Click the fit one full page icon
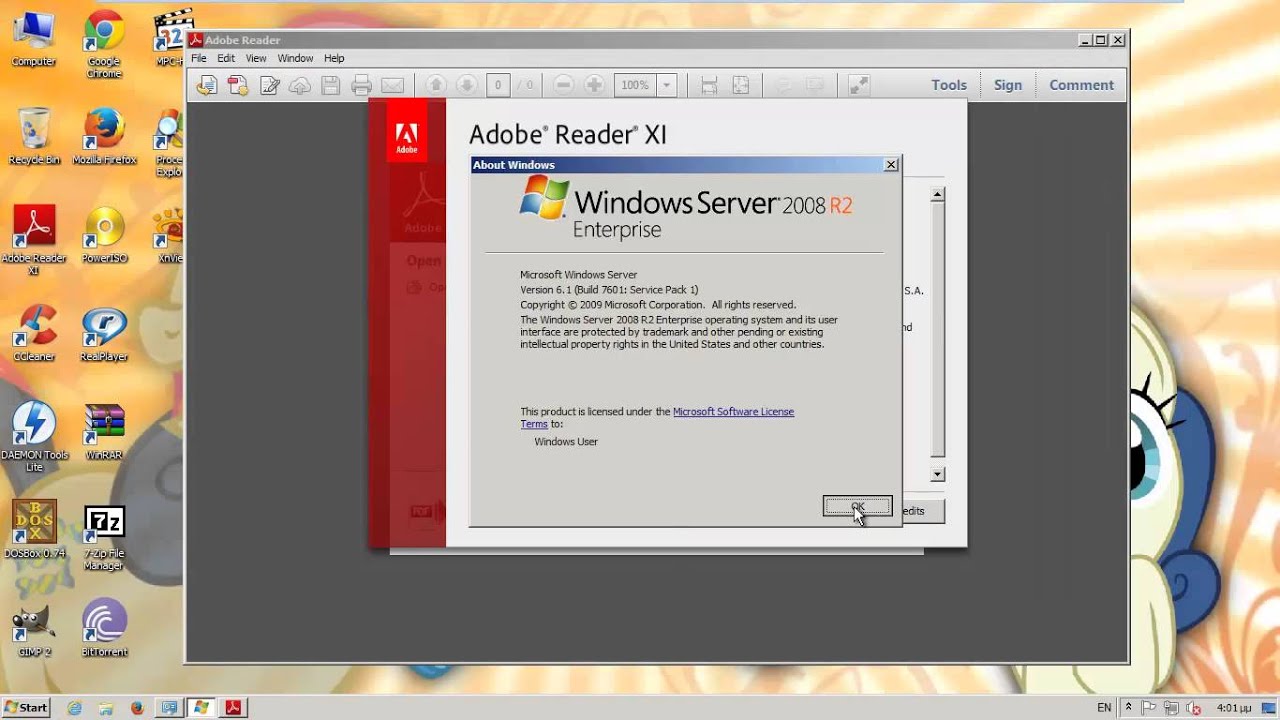 [741, 85]
